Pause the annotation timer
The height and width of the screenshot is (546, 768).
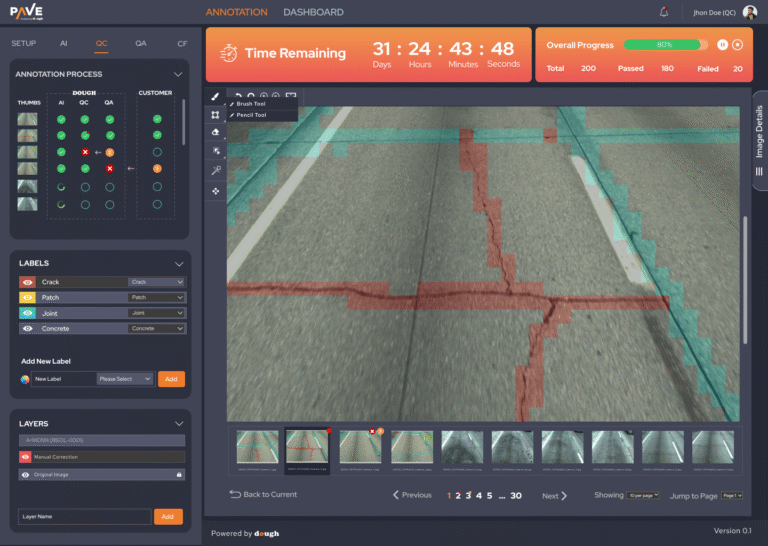(720, 44)
